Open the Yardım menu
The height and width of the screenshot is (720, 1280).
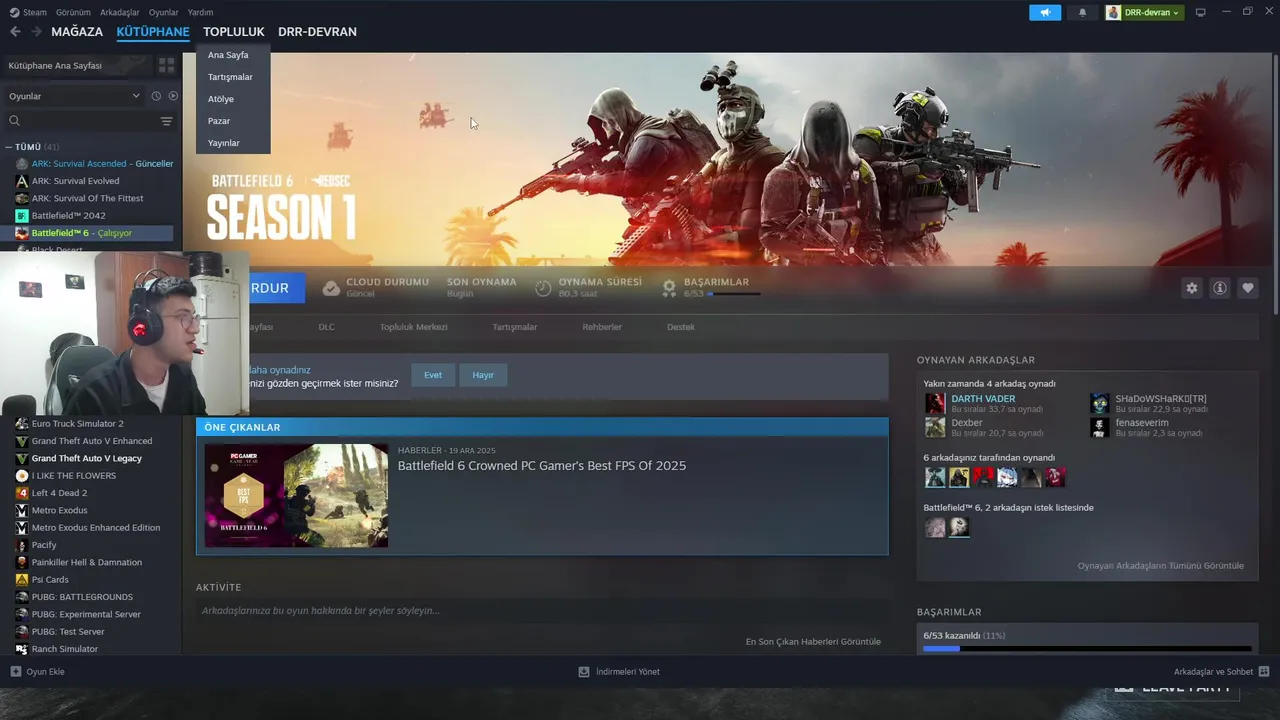click(200, 12)
